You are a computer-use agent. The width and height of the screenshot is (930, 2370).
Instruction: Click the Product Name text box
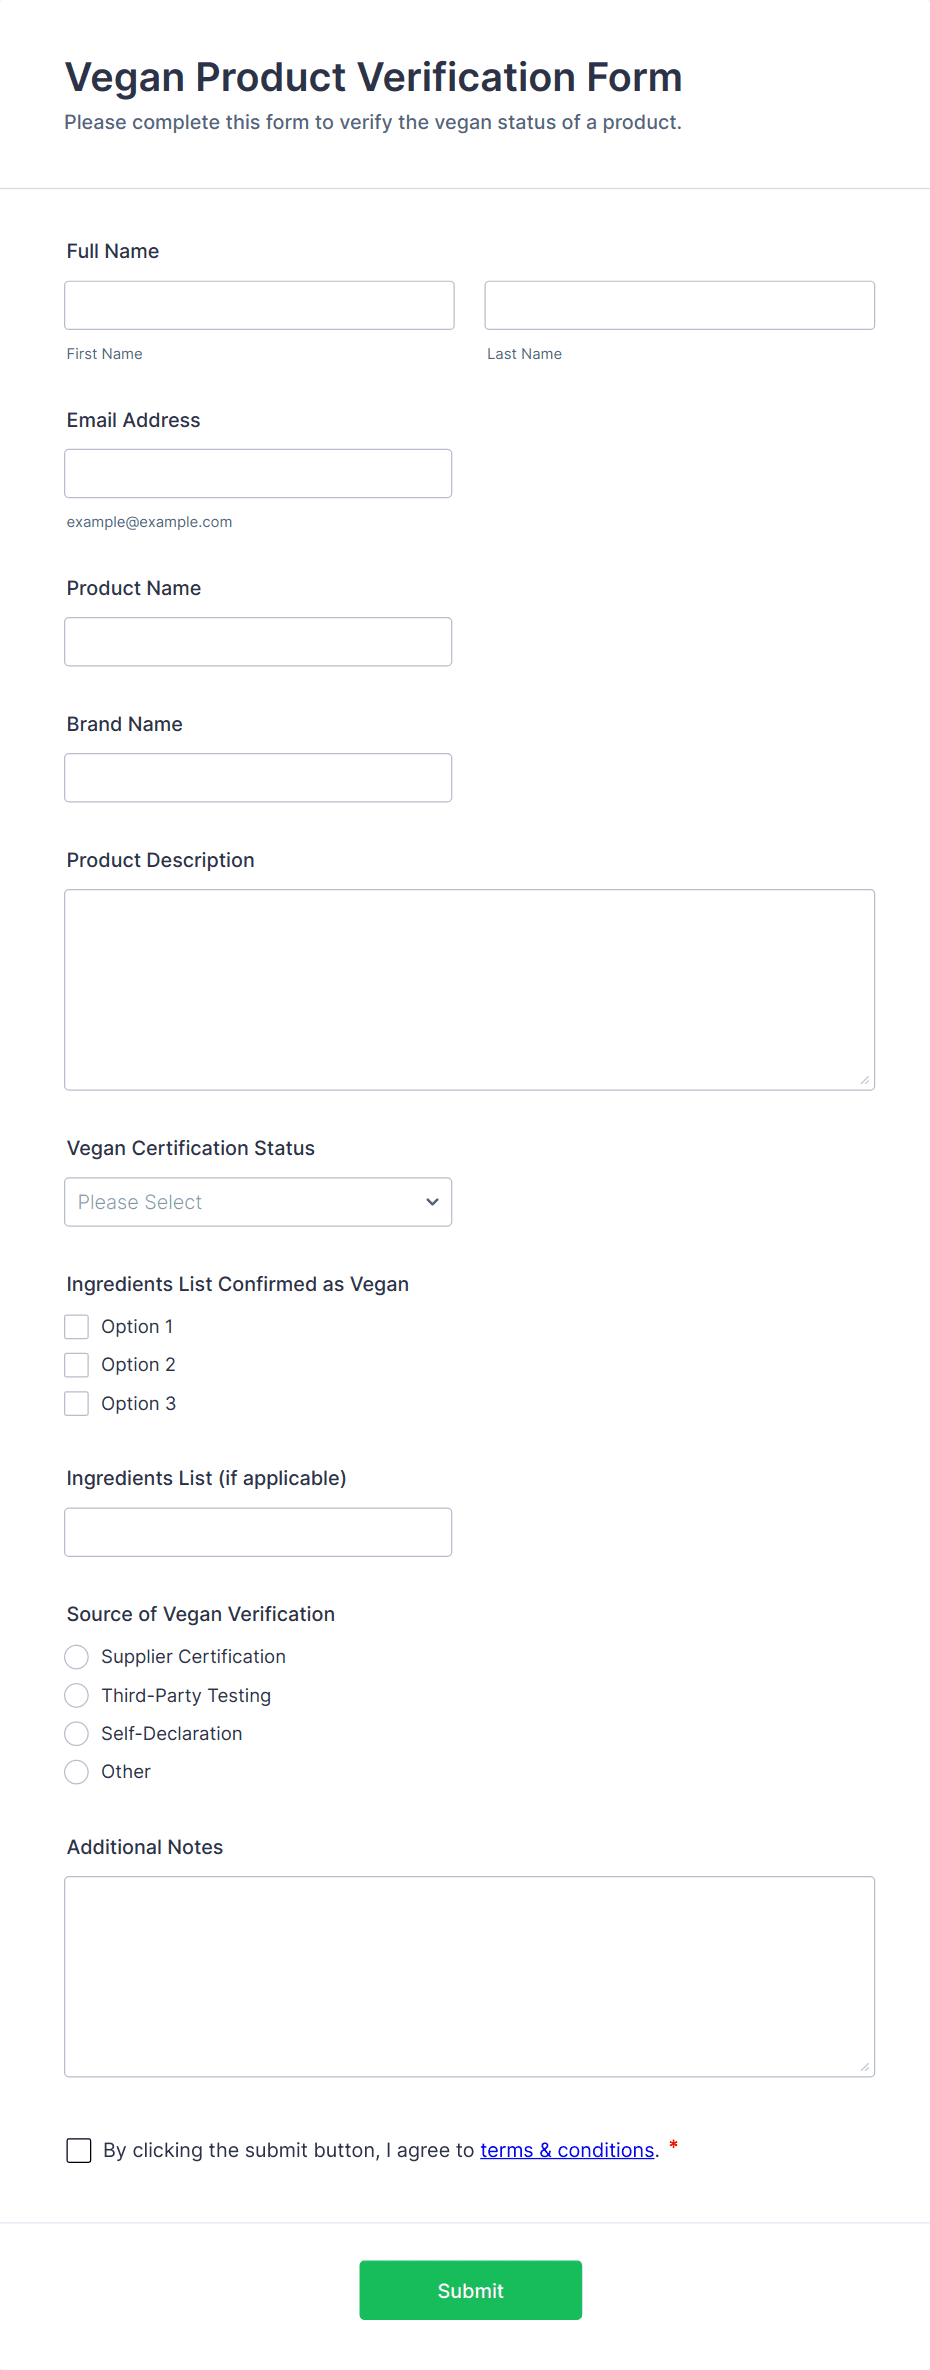[x=258, y=641]
